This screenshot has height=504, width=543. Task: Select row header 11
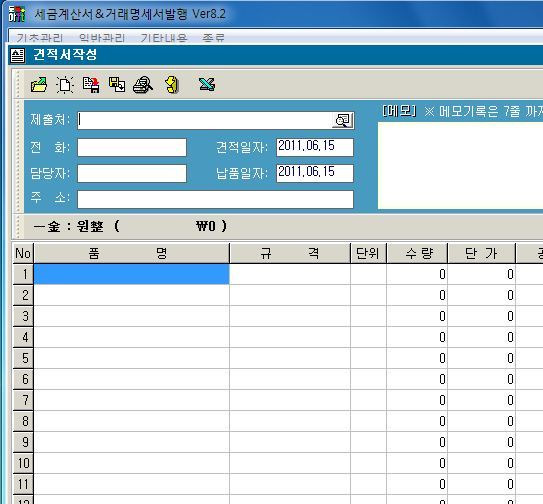23,484
